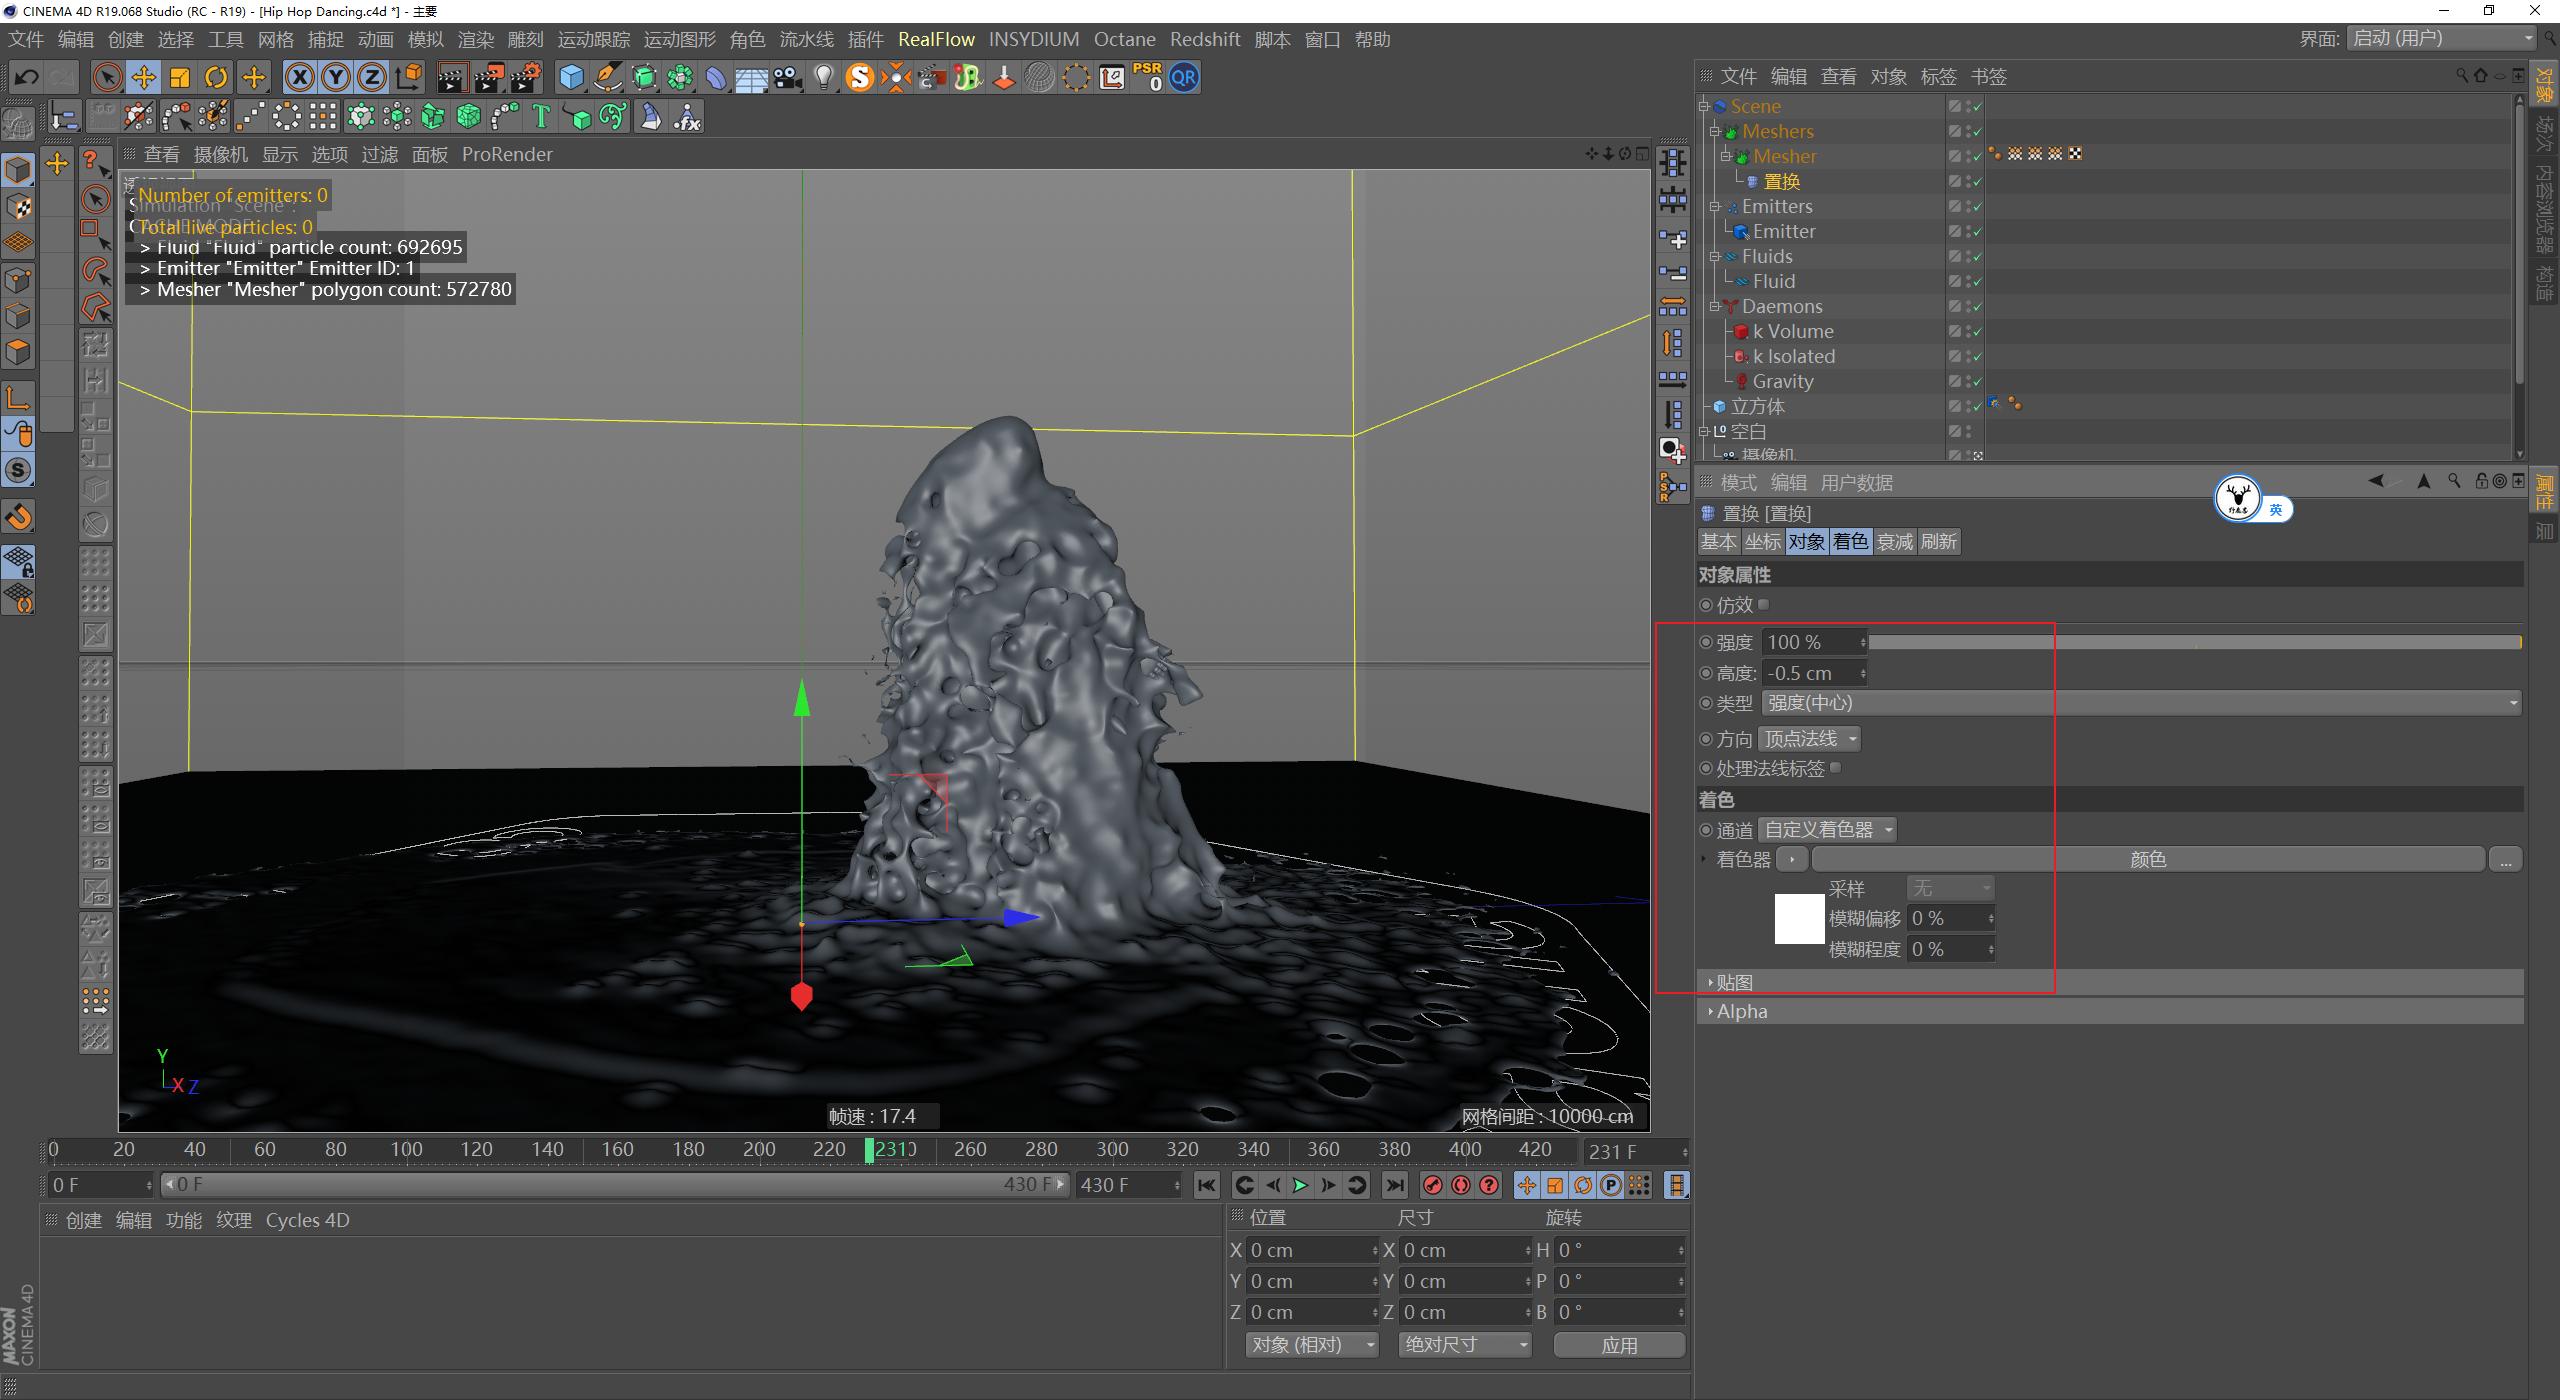Switch to the 坐标 tab in attributes
This screenshot has width=2560, height=1400.
coord(1763,541)
